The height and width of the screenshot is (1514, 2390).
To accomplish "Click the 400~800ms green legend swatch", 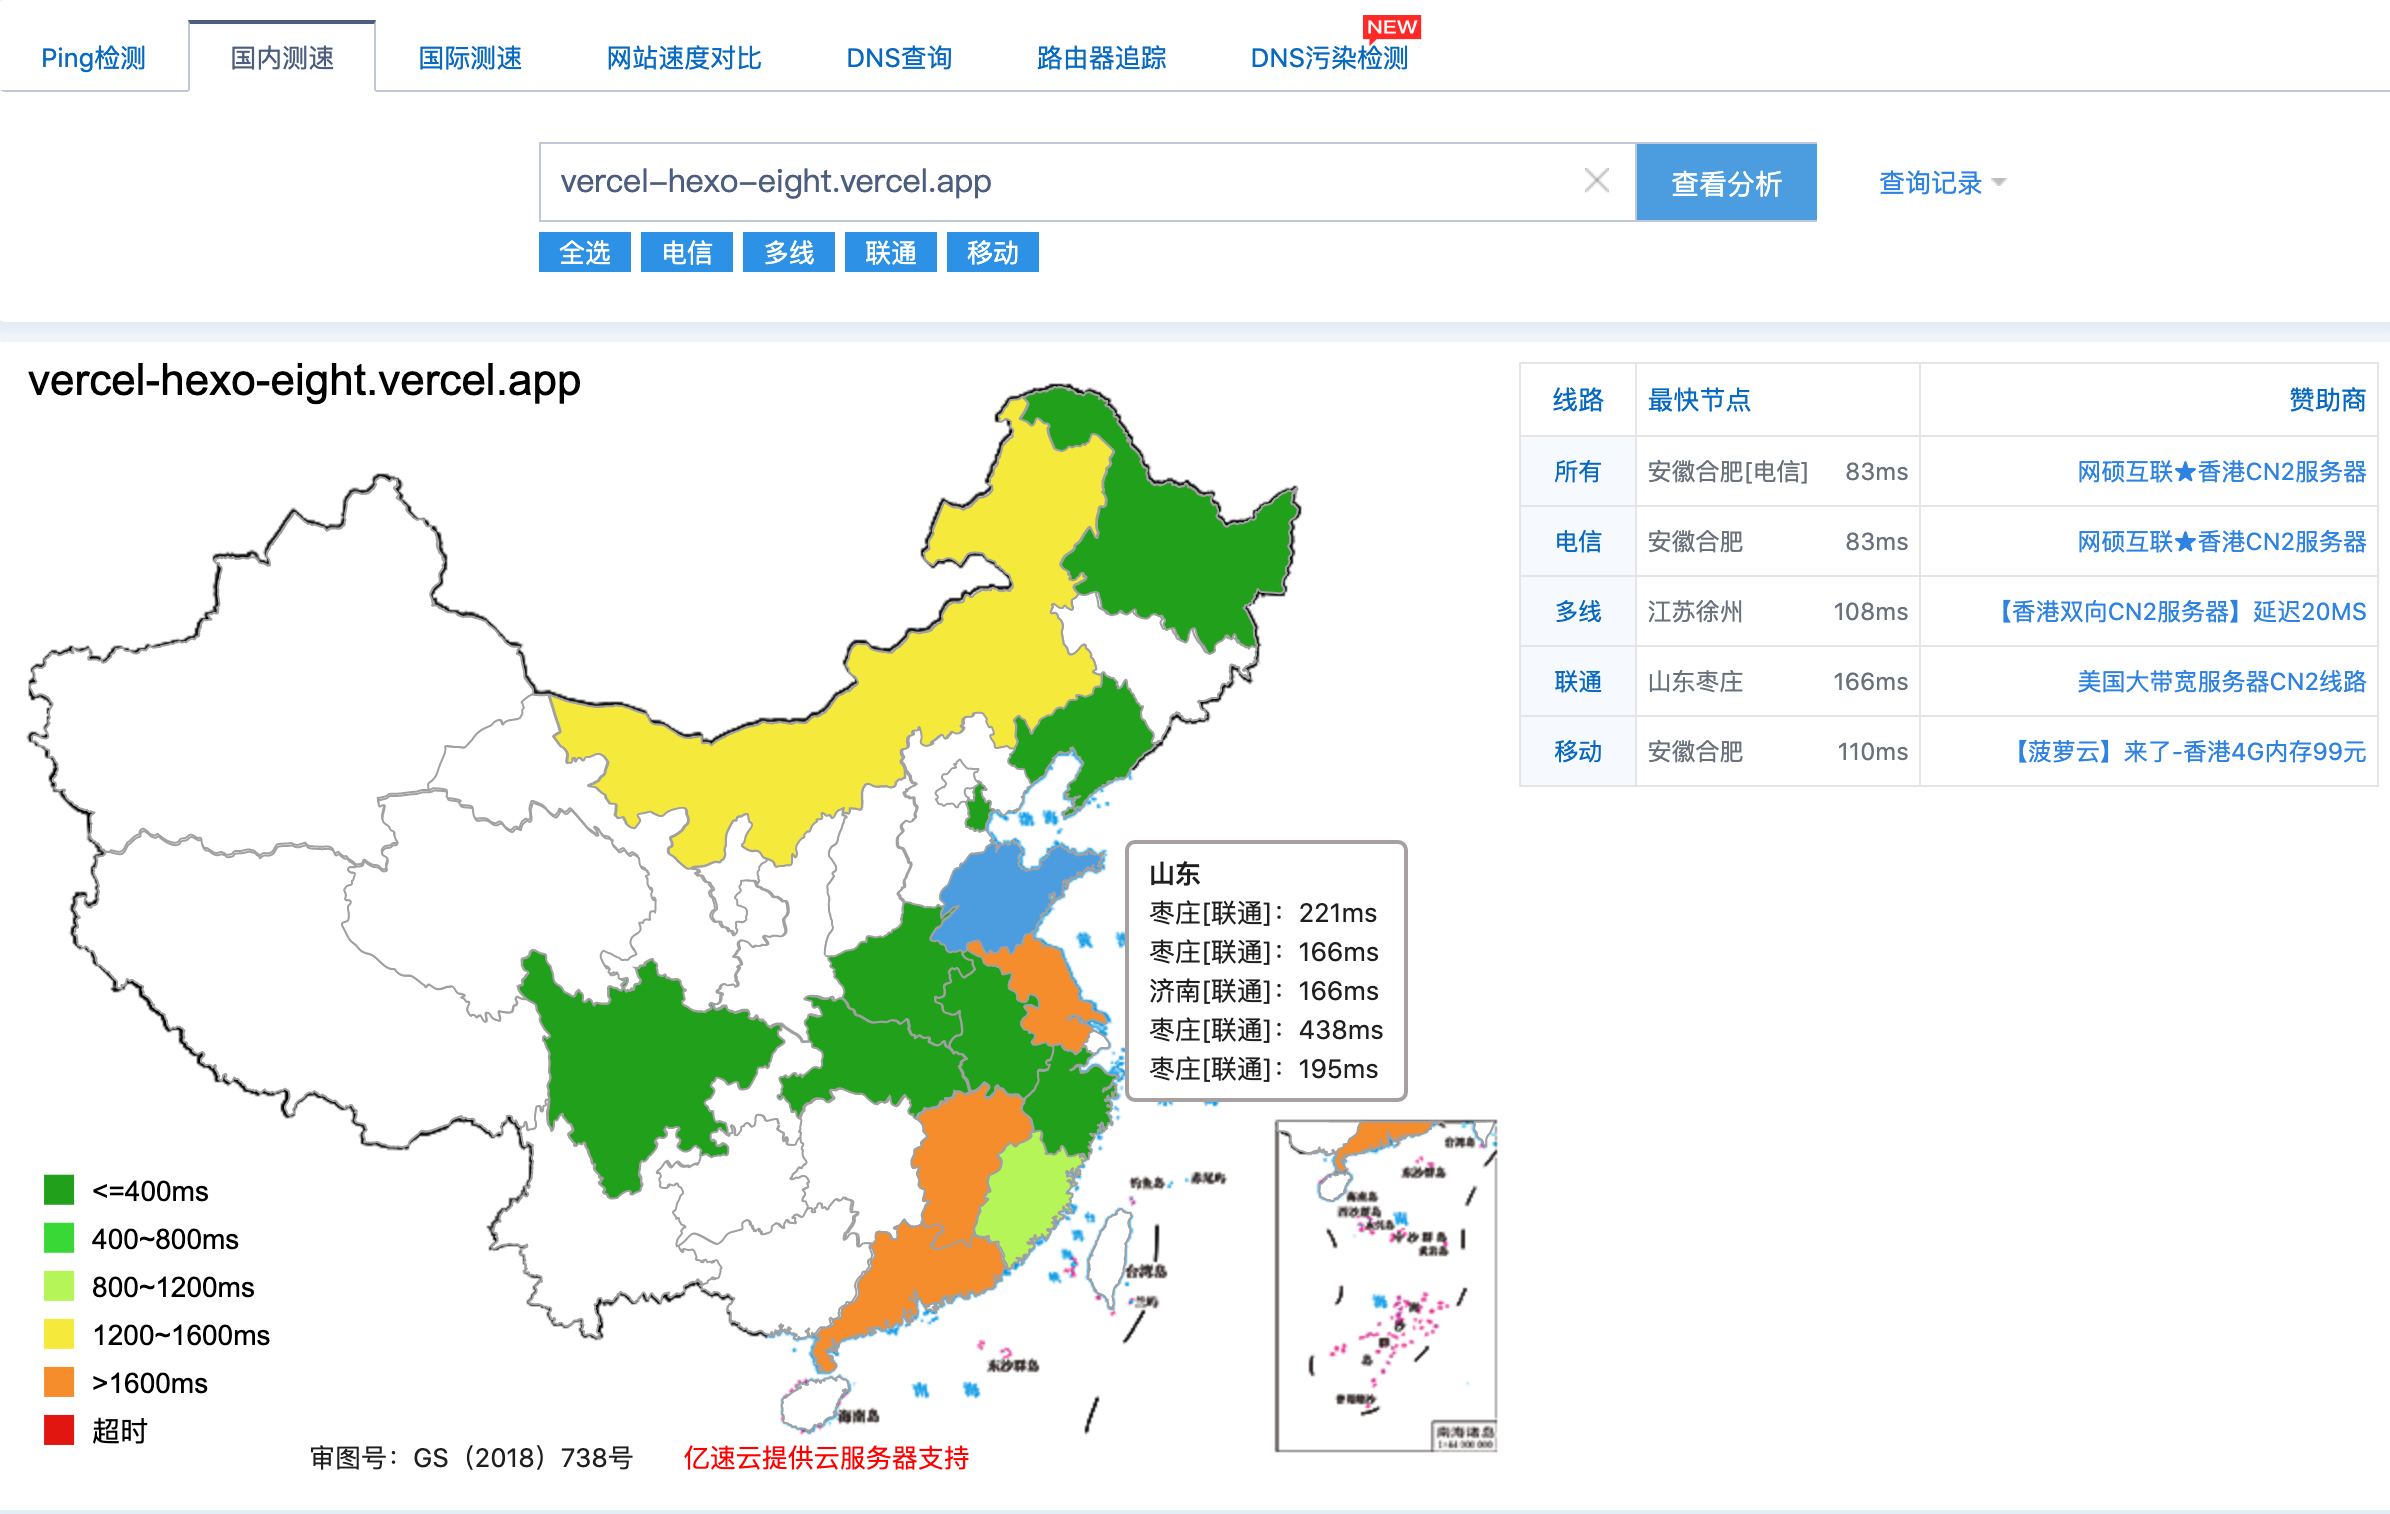I will pos(59,1238).
